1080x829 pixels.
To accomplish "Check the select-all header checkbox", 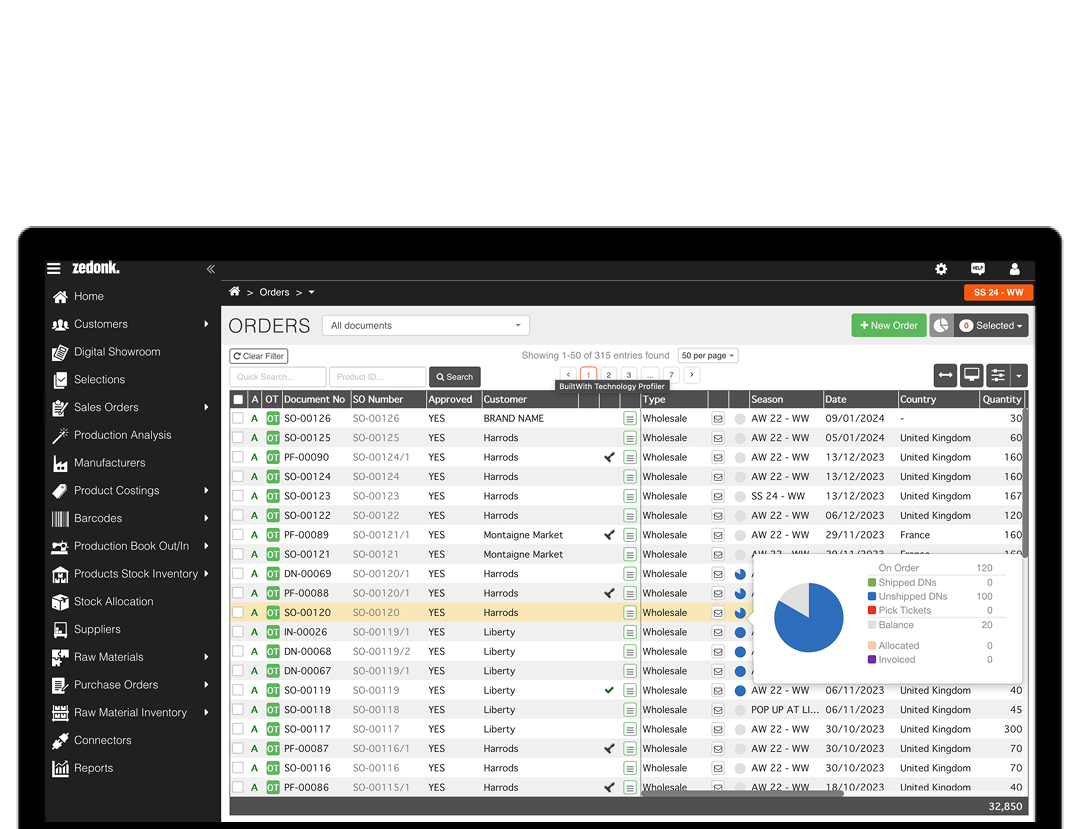I will (238, 399).
